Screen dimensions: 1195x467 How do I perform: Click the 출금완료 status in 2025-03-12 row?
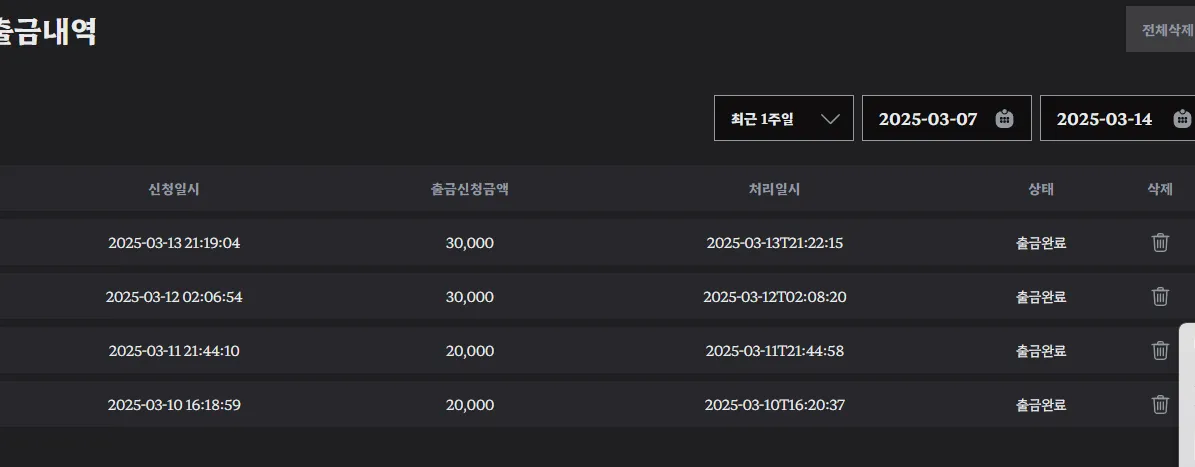[x=1040, y=297]
